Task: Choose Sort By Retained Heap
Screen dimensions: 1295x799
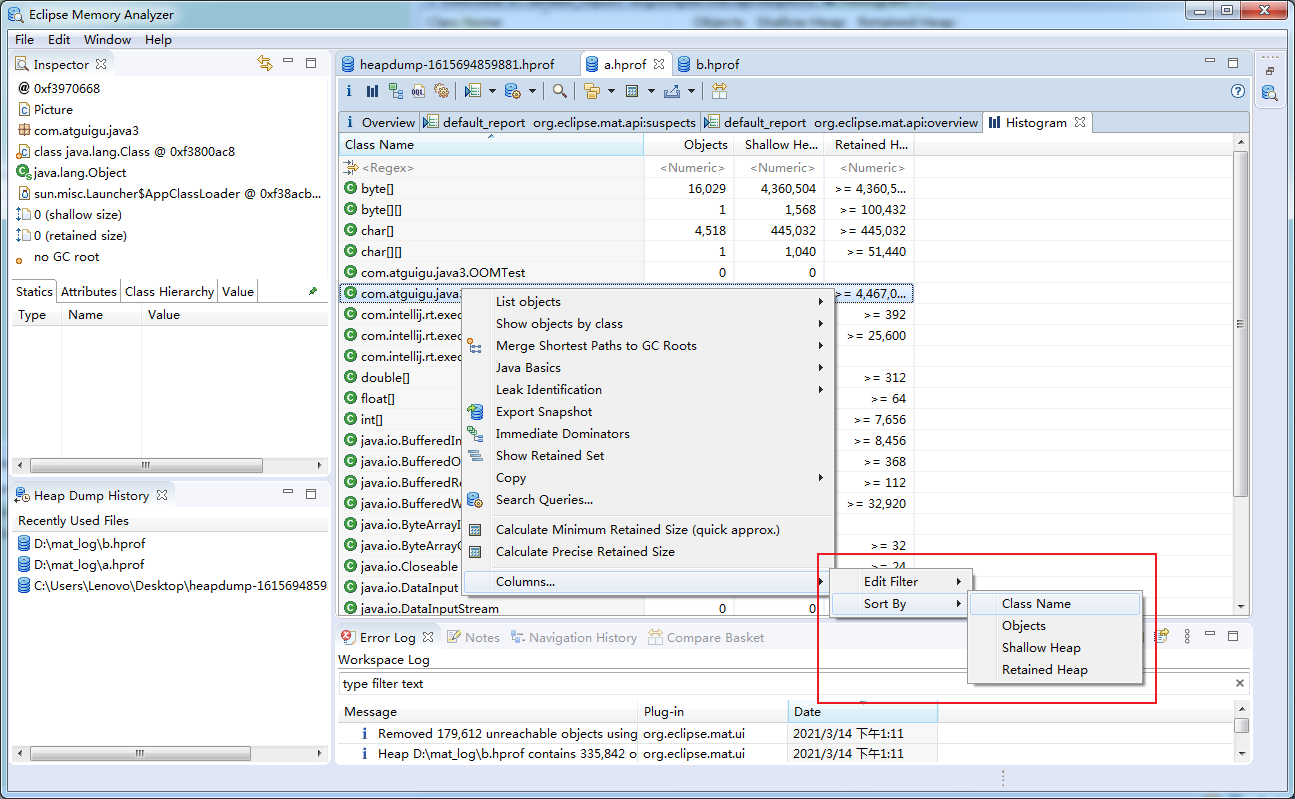Action: (x=1055, y=669)
